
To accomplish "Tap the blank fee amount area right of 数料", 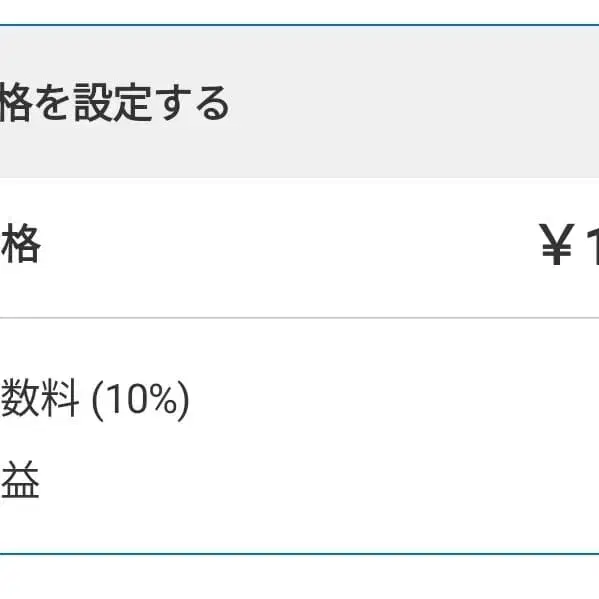I will click(393, 399).
